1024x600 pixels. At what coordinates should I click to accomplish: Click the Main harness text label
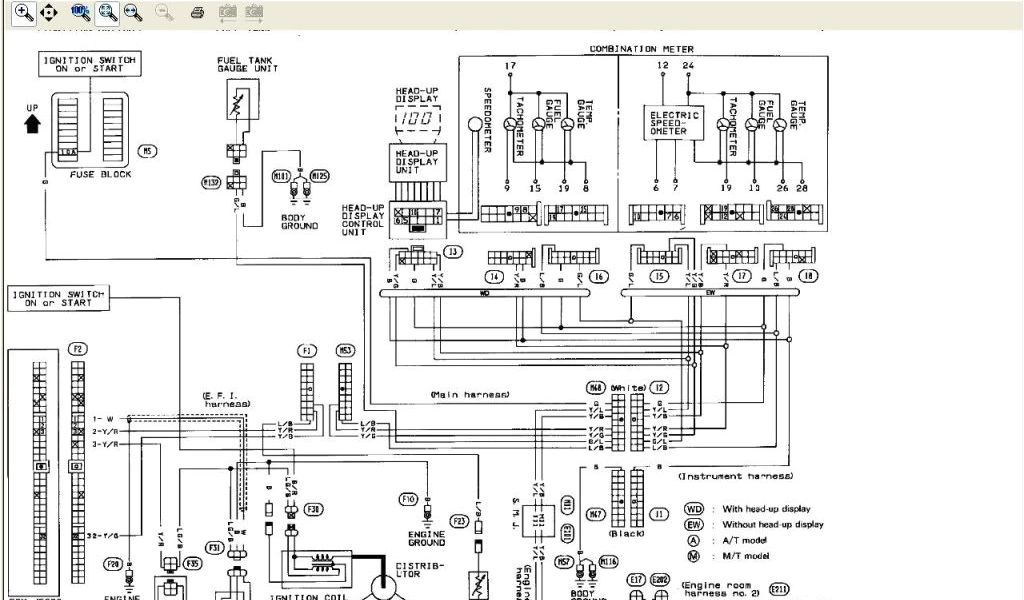click(x=470, y=395)
